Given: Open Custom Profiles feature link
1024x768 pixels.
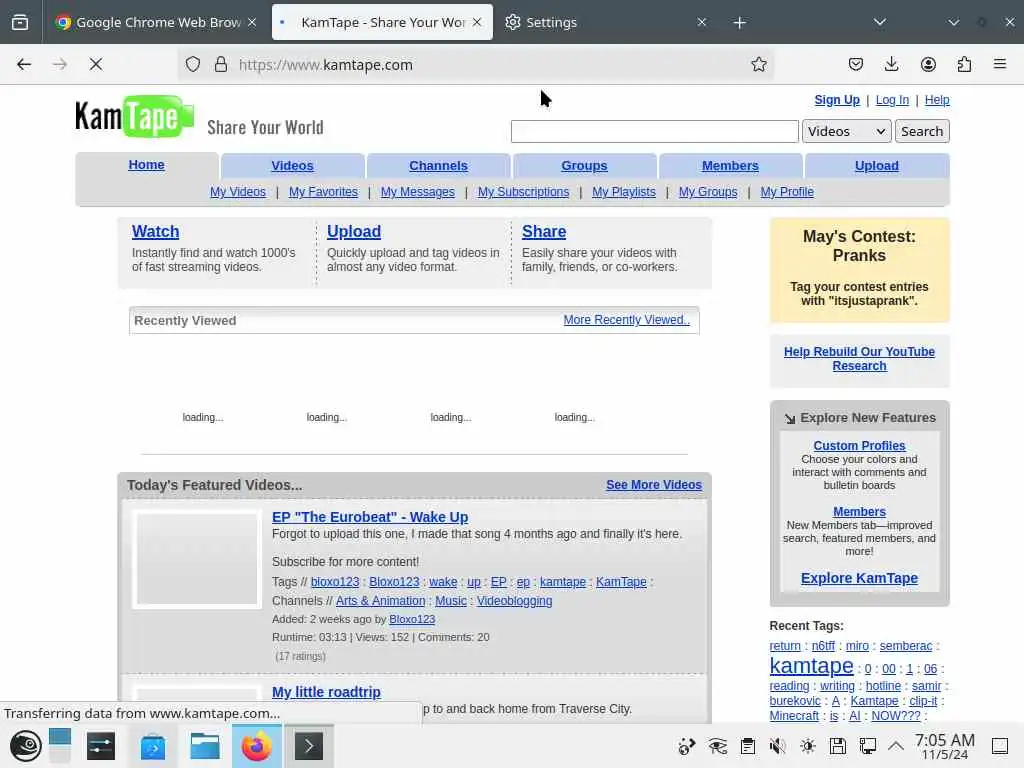Looking at the screenshot, I should (x=859, y=445).
